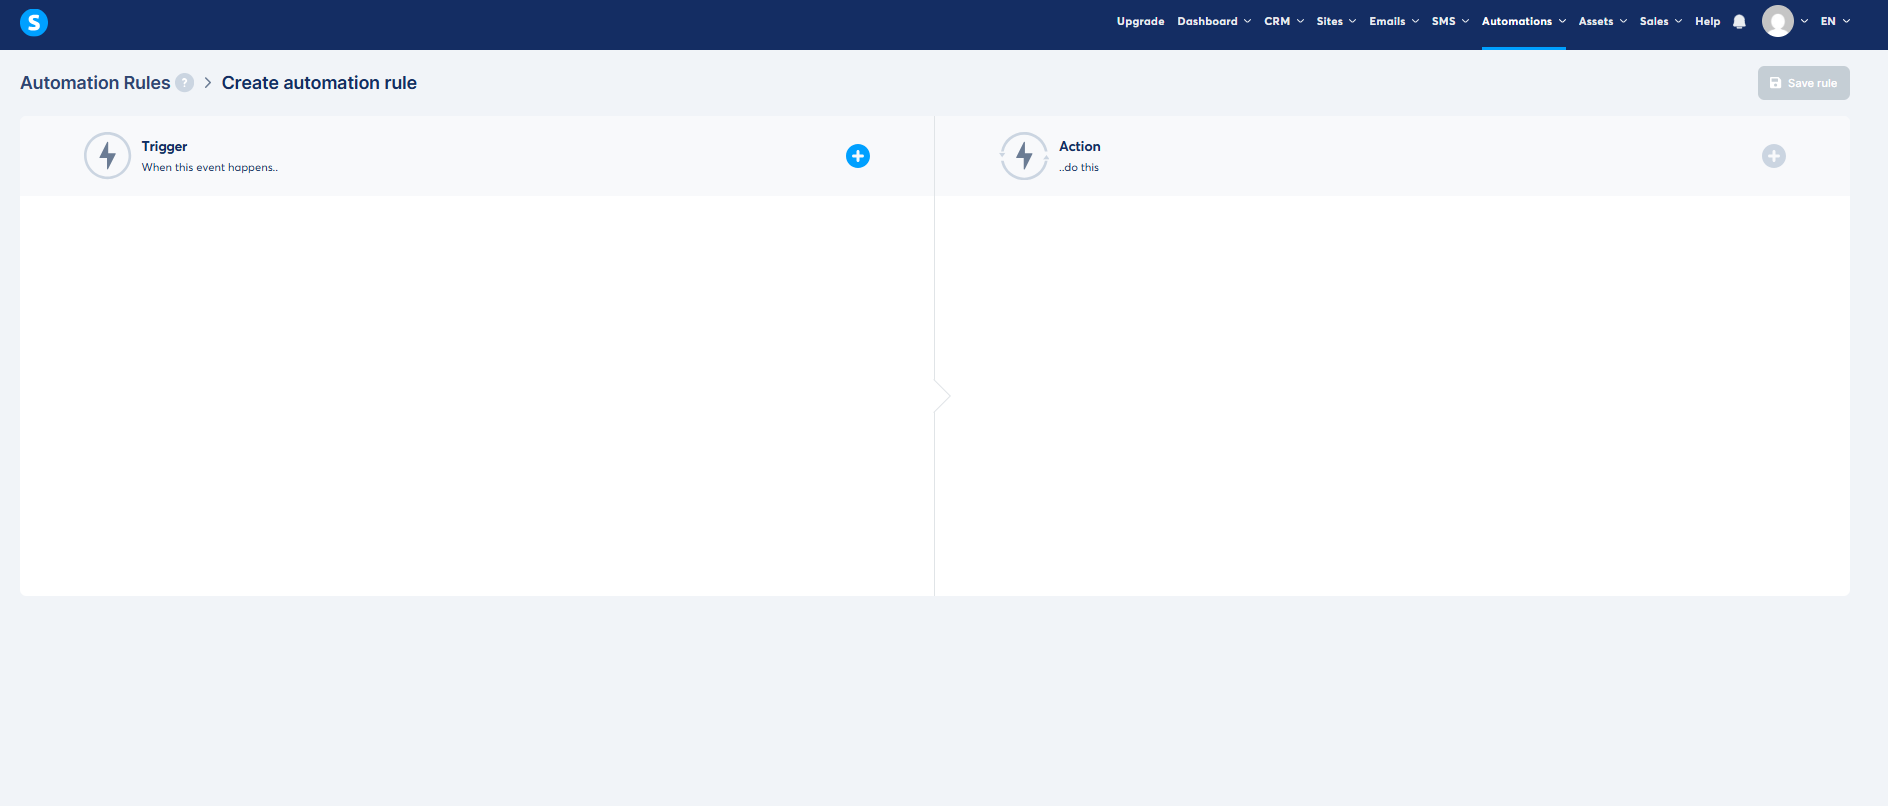
Task: Click the help question mark beside Automation Rules
Action: 185,83
